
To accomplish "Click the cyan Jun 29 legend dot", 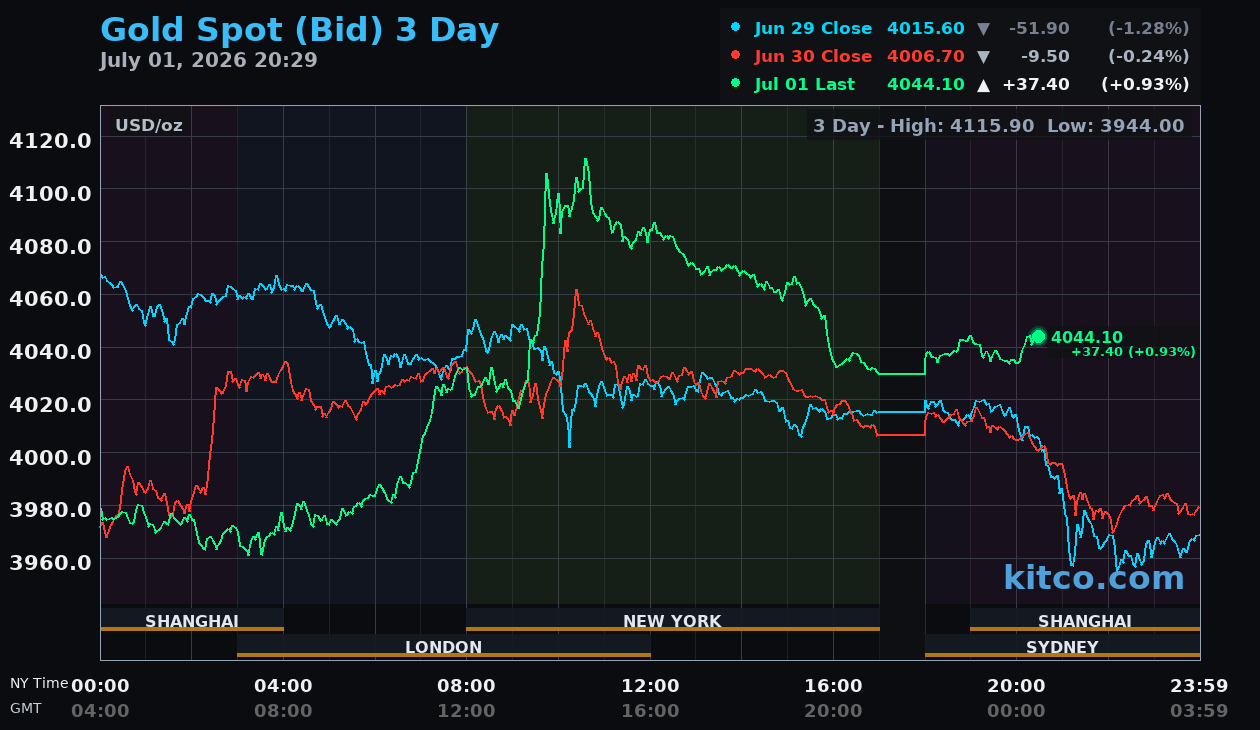I will coord(736,27).
